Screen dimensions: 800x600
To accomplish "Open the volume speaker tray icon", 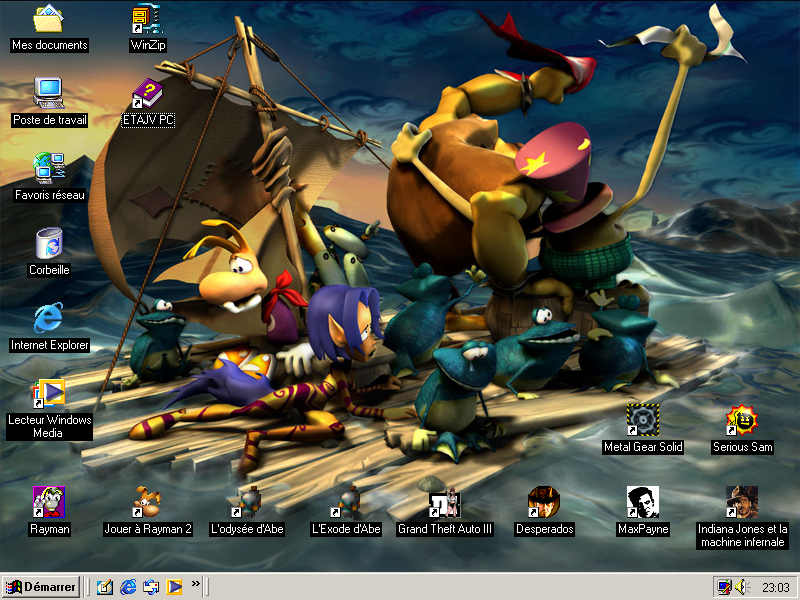I will 742,587.
